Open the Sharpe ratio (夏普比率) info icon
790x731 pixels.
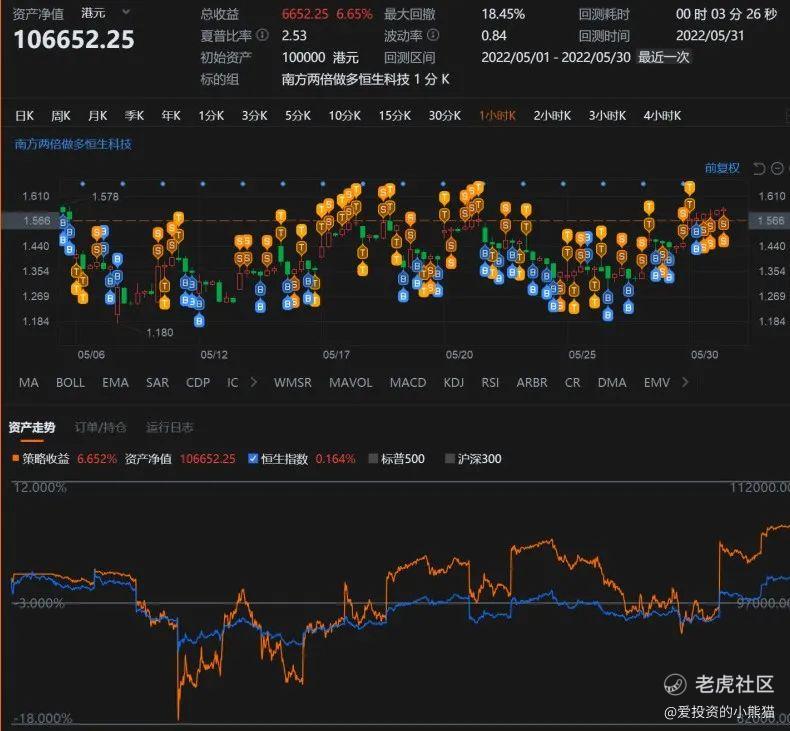tap(262, 35)
